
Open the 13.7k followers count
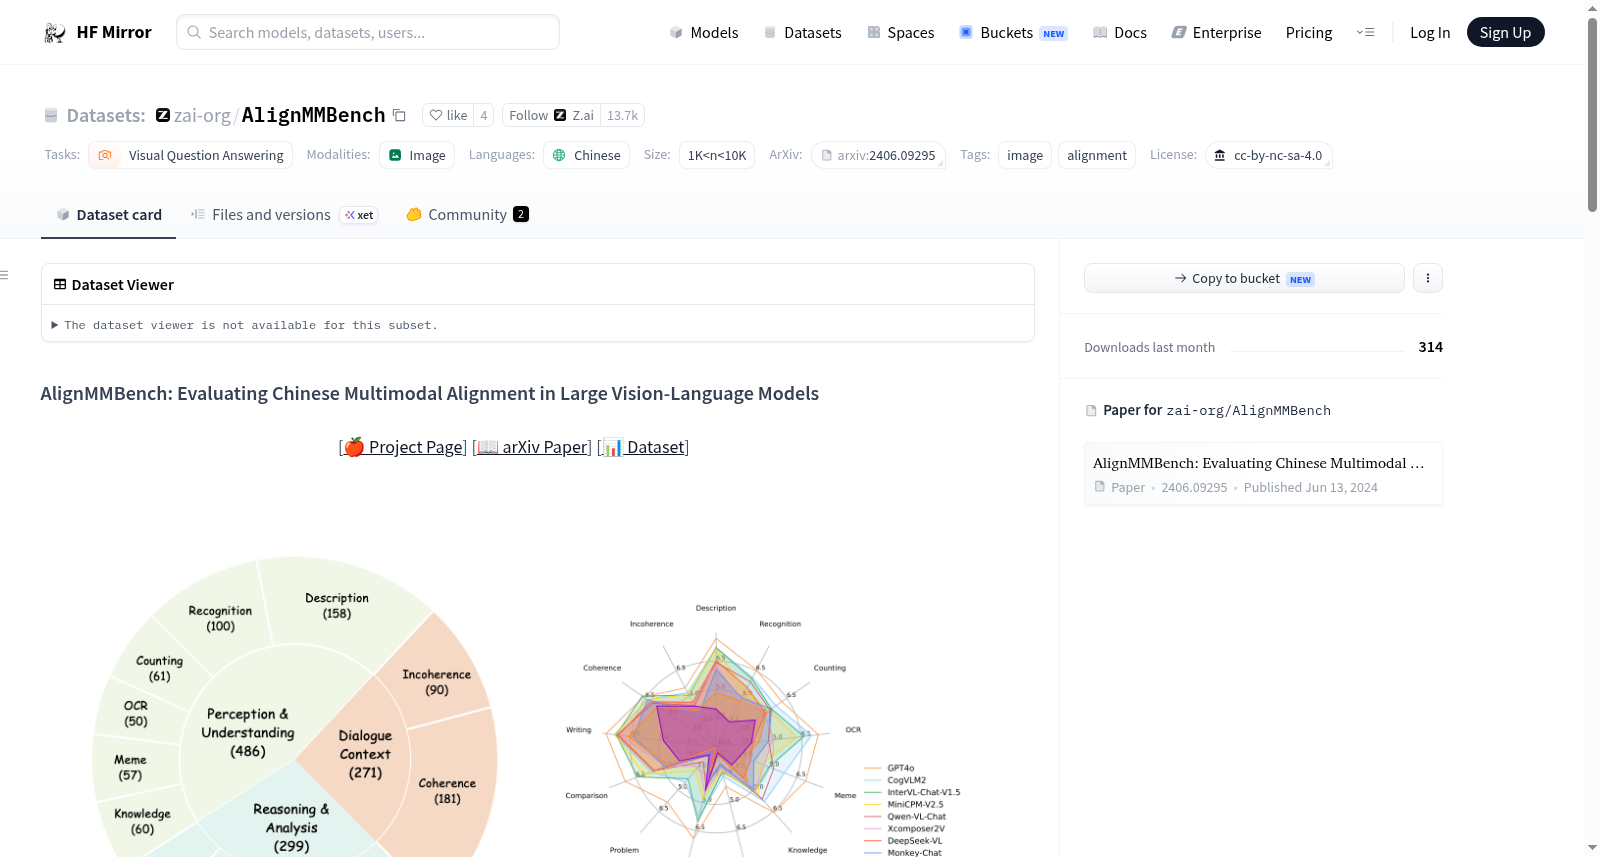click(622, 115)
